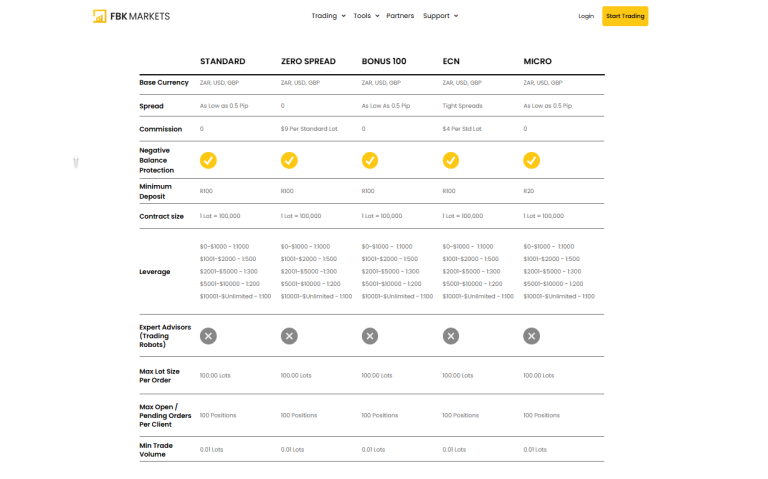
Task: Click the Login link
Action: [586, 16]
